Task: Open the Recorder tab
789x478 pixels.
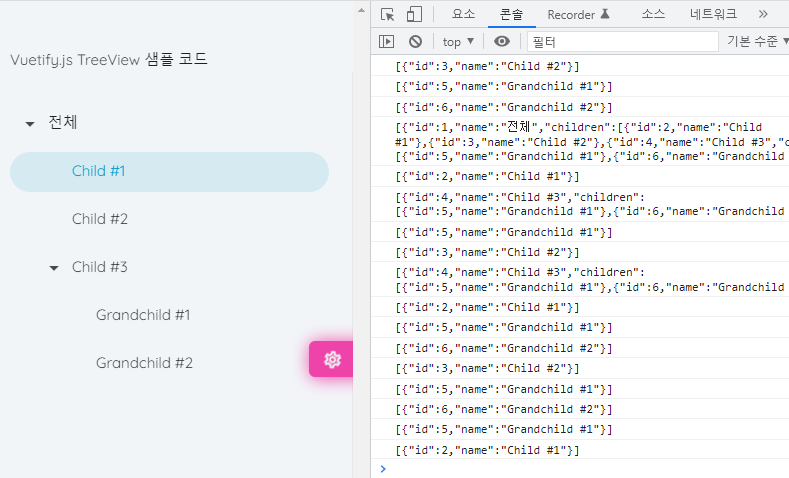Action: (x=578, y=14)
